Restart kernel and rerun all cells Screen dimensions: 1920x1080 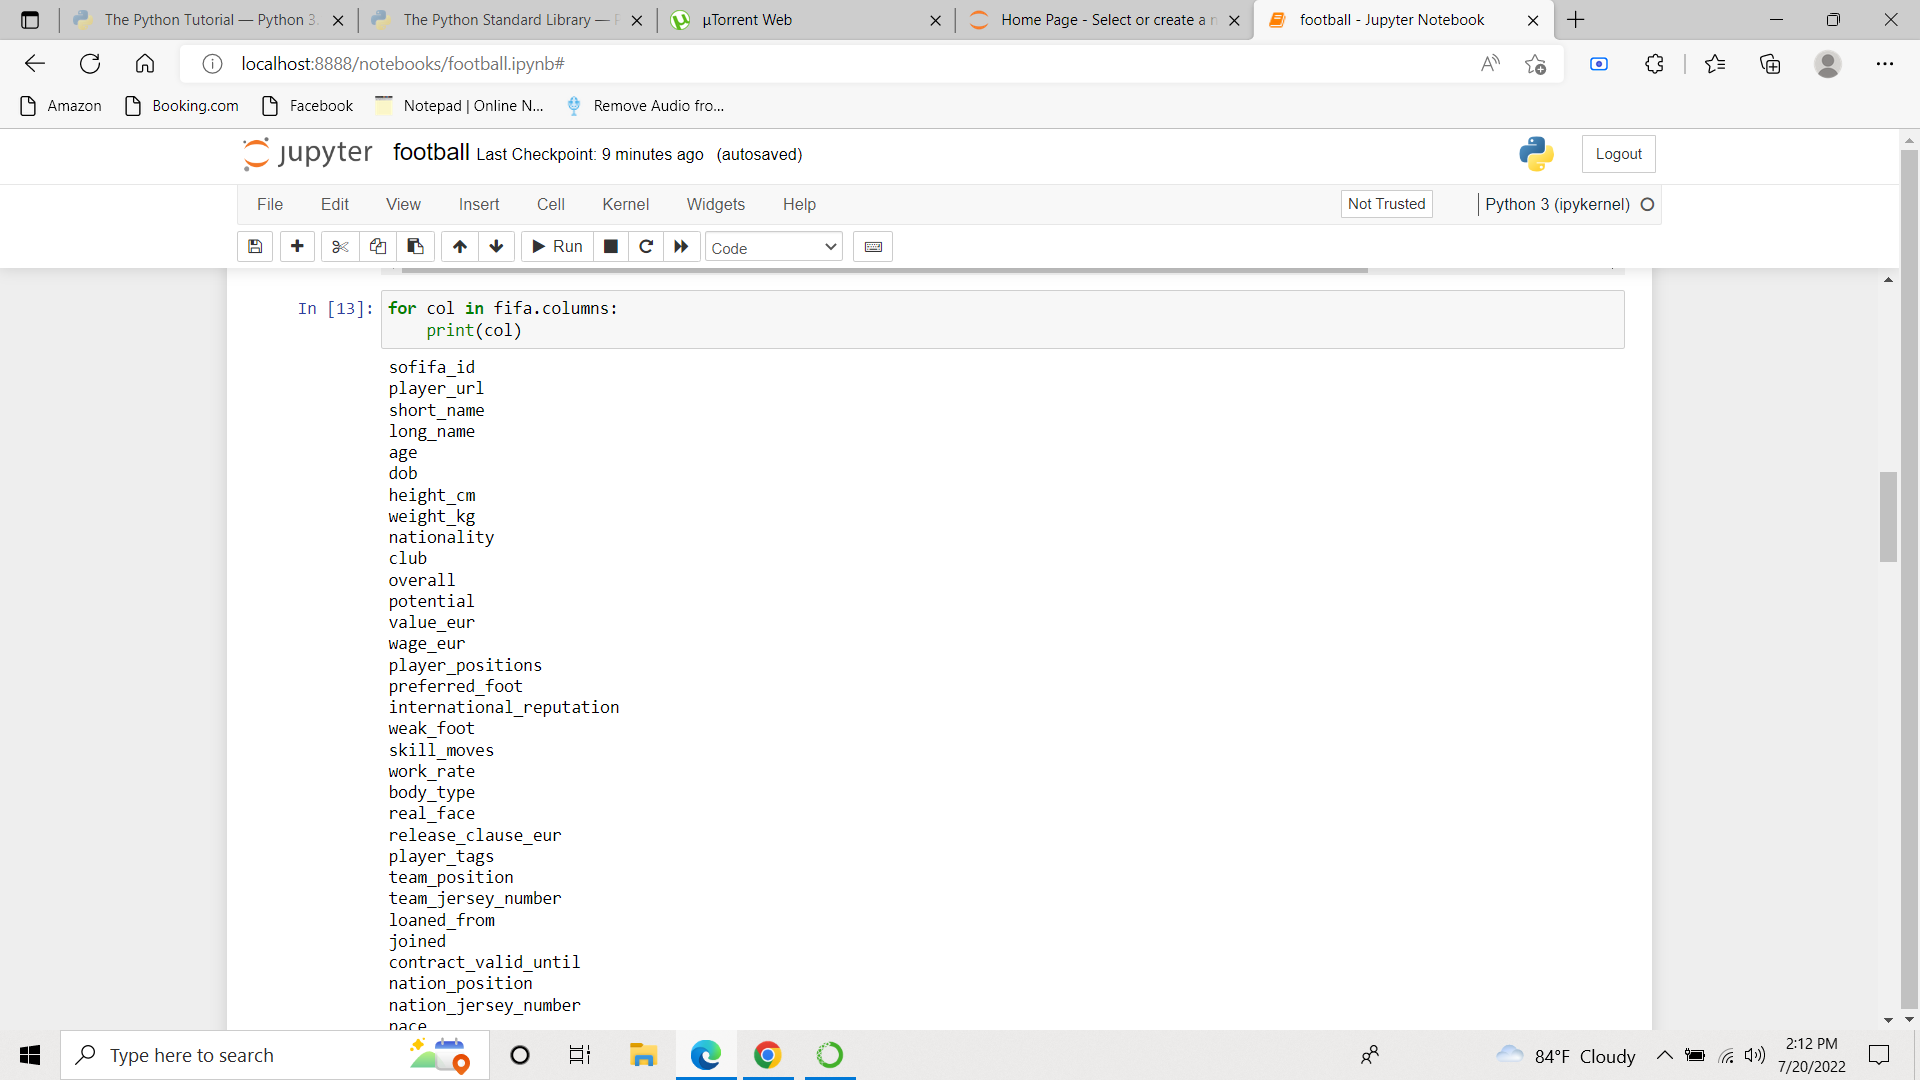pos(681,247)
